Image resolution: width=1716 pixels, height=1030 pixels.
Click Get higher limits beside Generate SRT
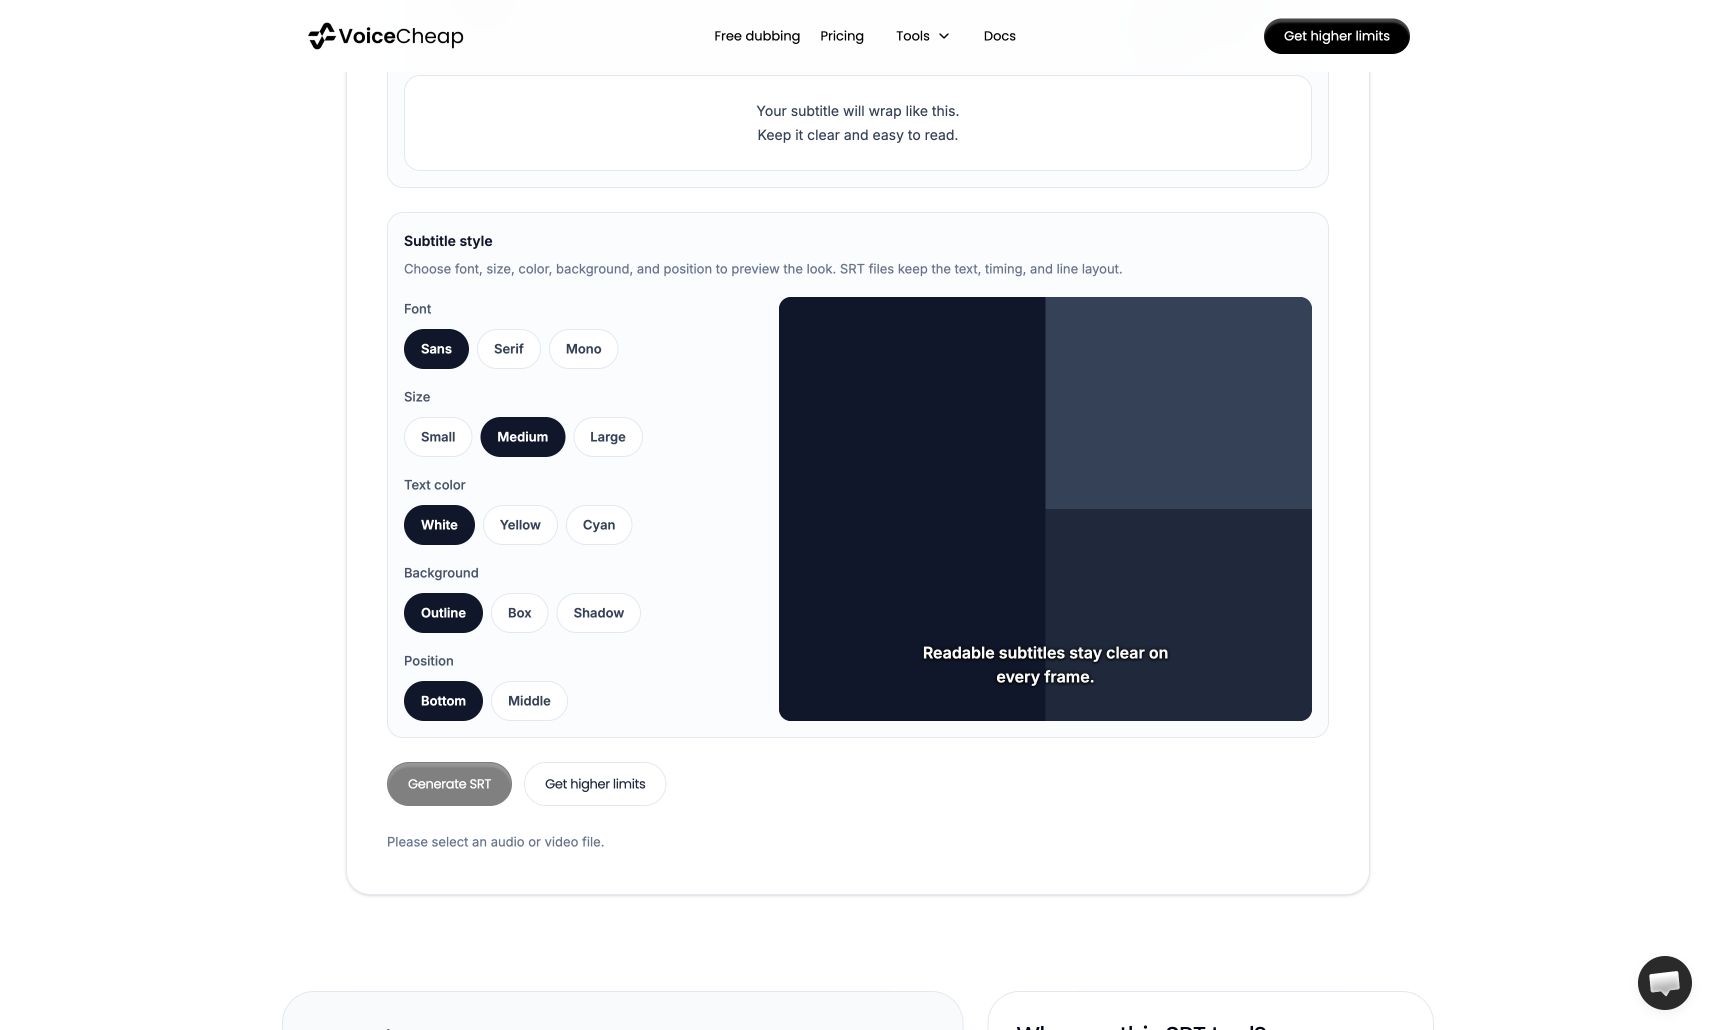coord(595,784)
